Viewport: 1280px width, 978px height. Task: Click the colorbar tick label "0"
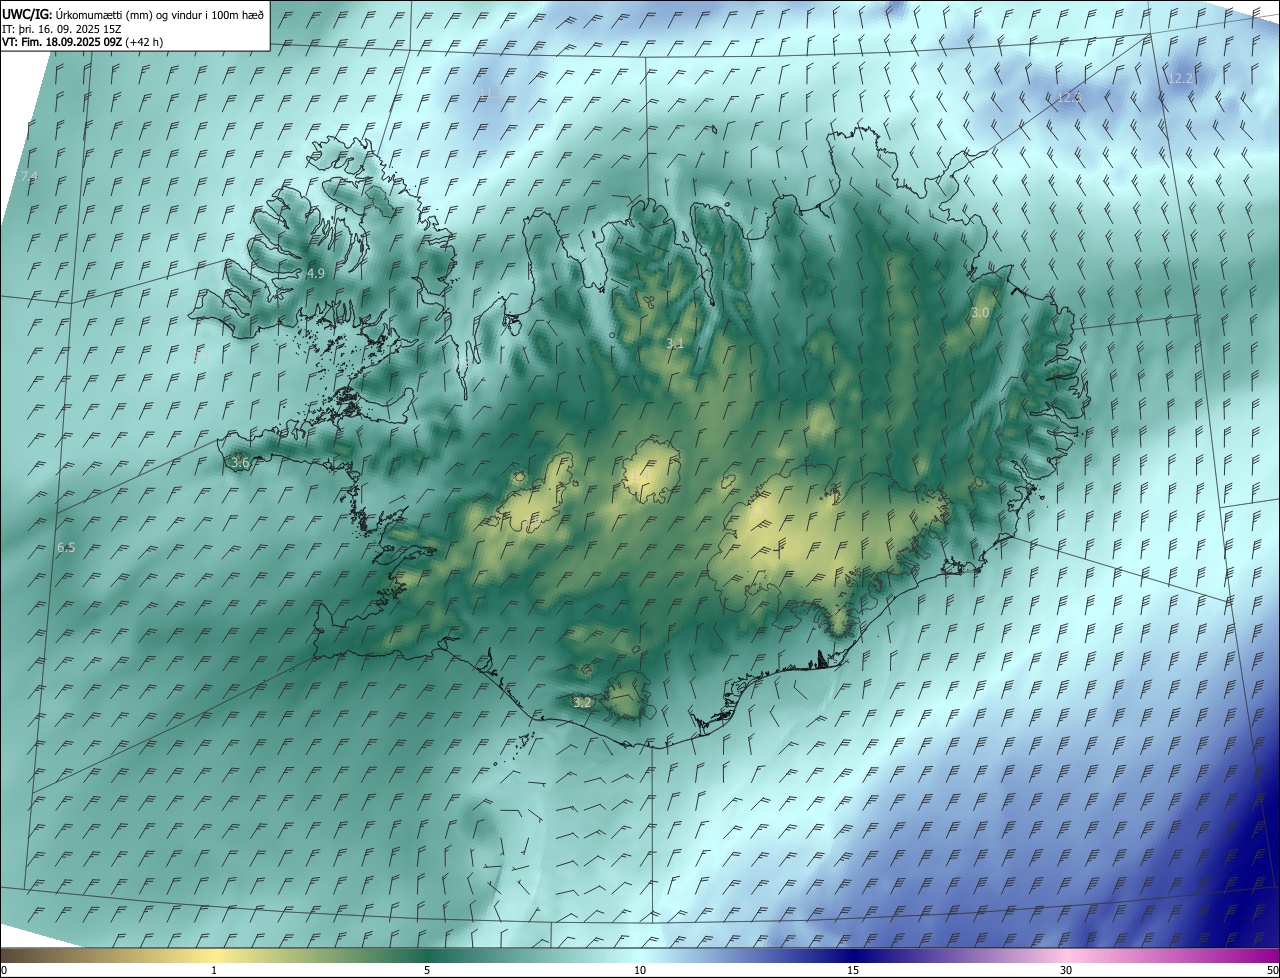(4, 970)
